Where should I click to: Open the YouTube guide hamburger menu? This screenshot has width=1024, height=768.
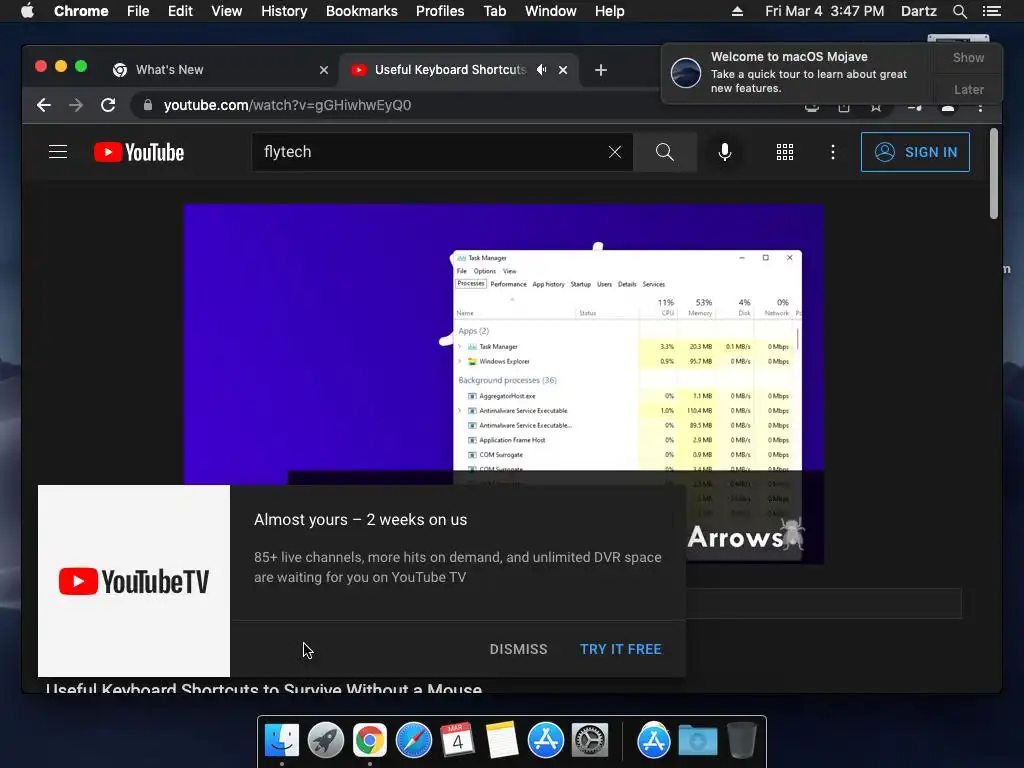[57, 152]
